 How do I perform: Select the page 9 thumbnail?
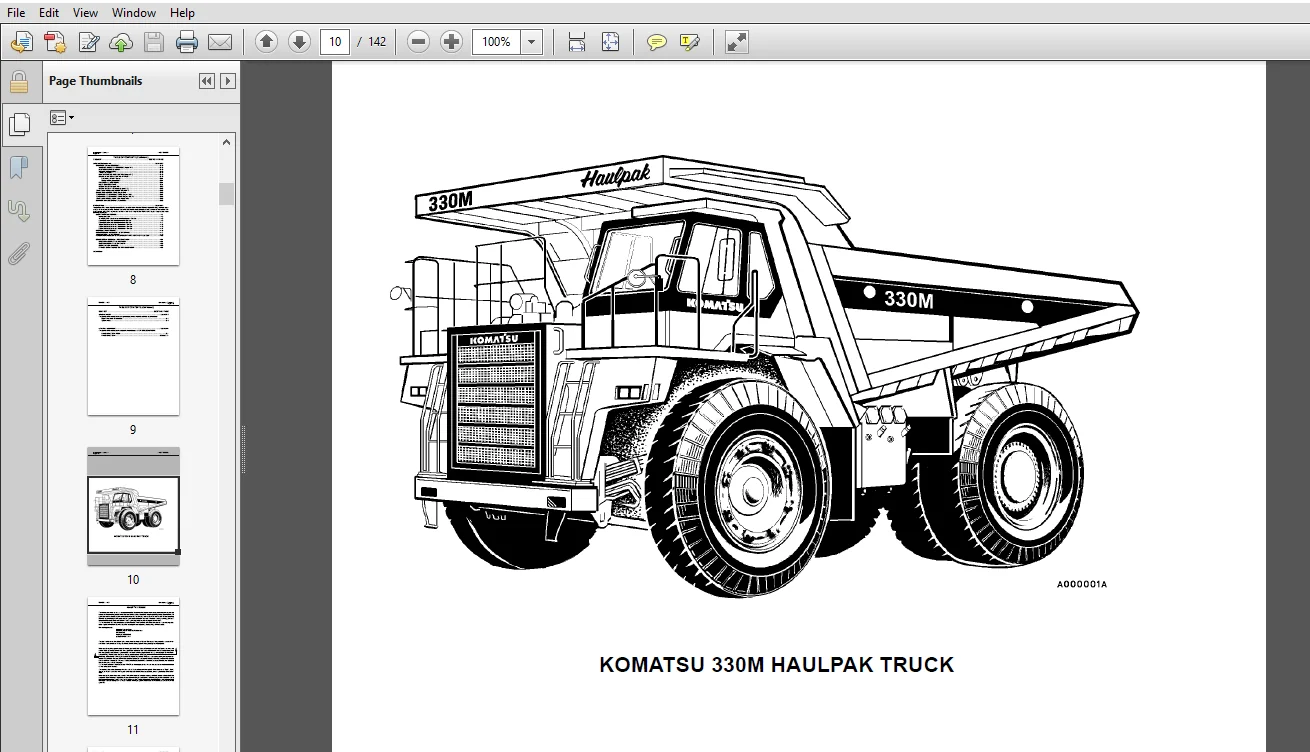(133, 356)
